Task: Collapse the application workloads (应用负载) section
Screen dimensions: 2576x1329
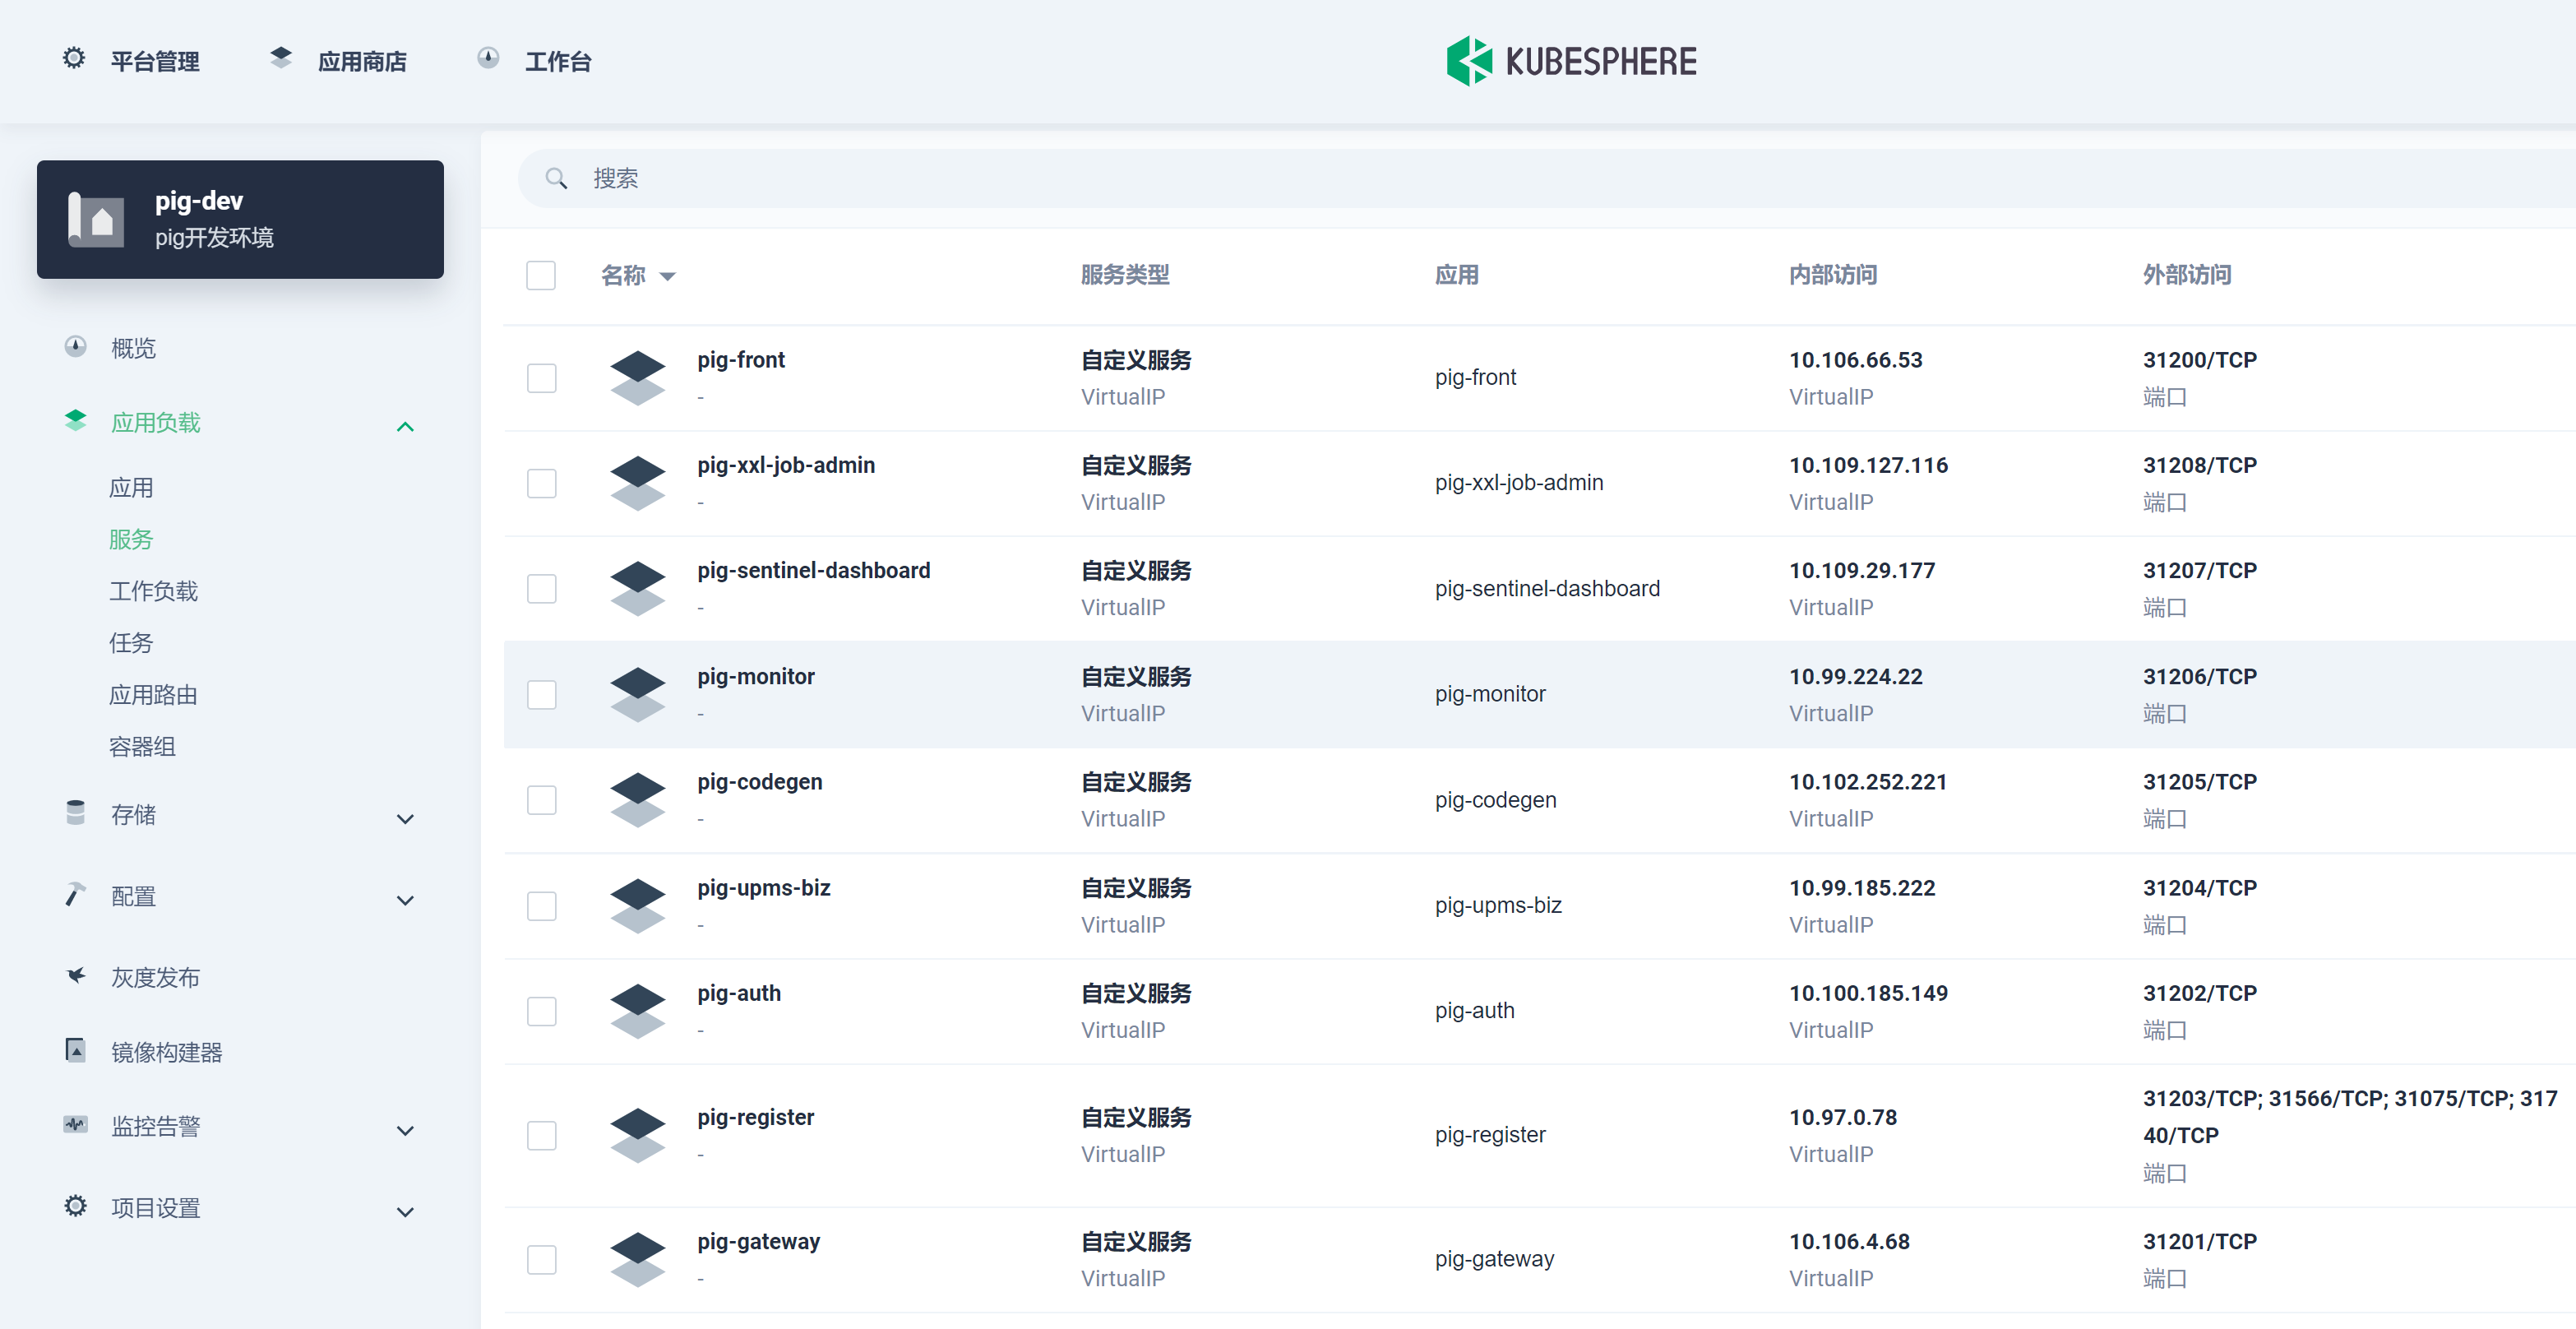Action: [x=405, y=427]
